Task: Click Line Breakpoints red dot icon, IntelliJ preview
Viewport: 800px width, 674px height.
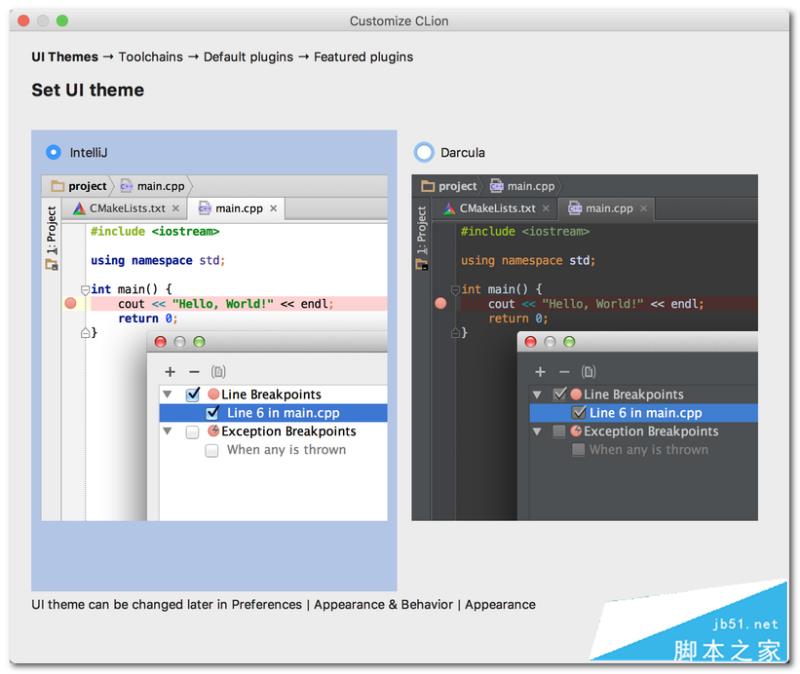Action: coord(214,394)
